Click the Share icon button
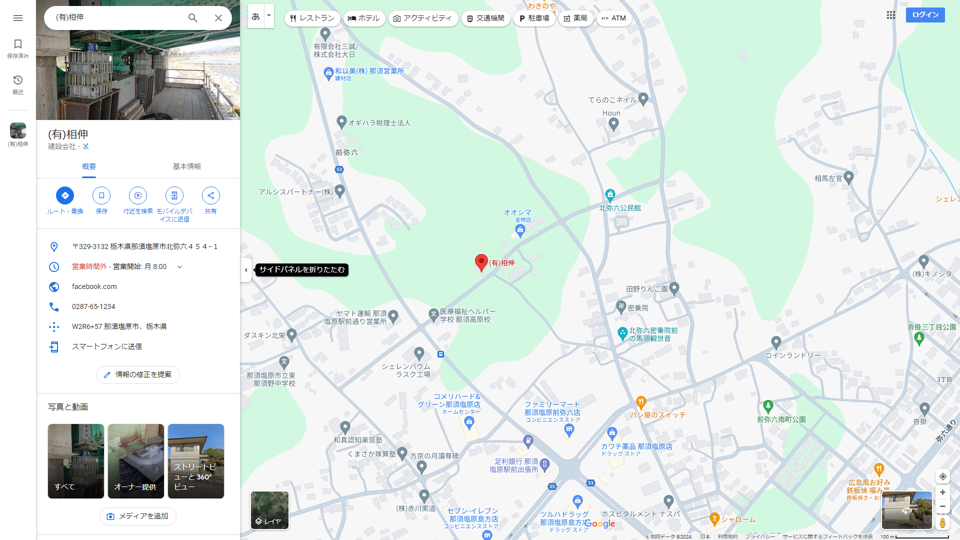 pyautogui.click(x=210, y=196)
